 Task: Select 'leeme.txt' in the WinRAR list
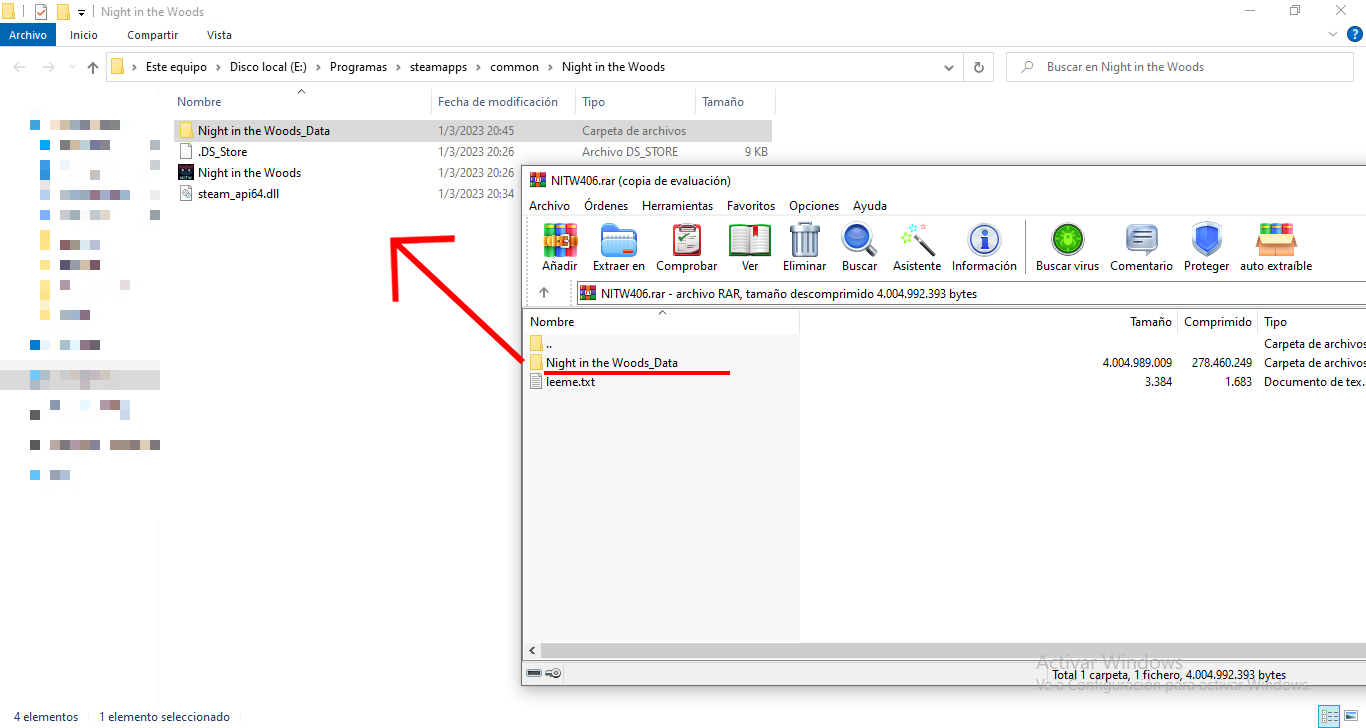click(x=570, y=382)
